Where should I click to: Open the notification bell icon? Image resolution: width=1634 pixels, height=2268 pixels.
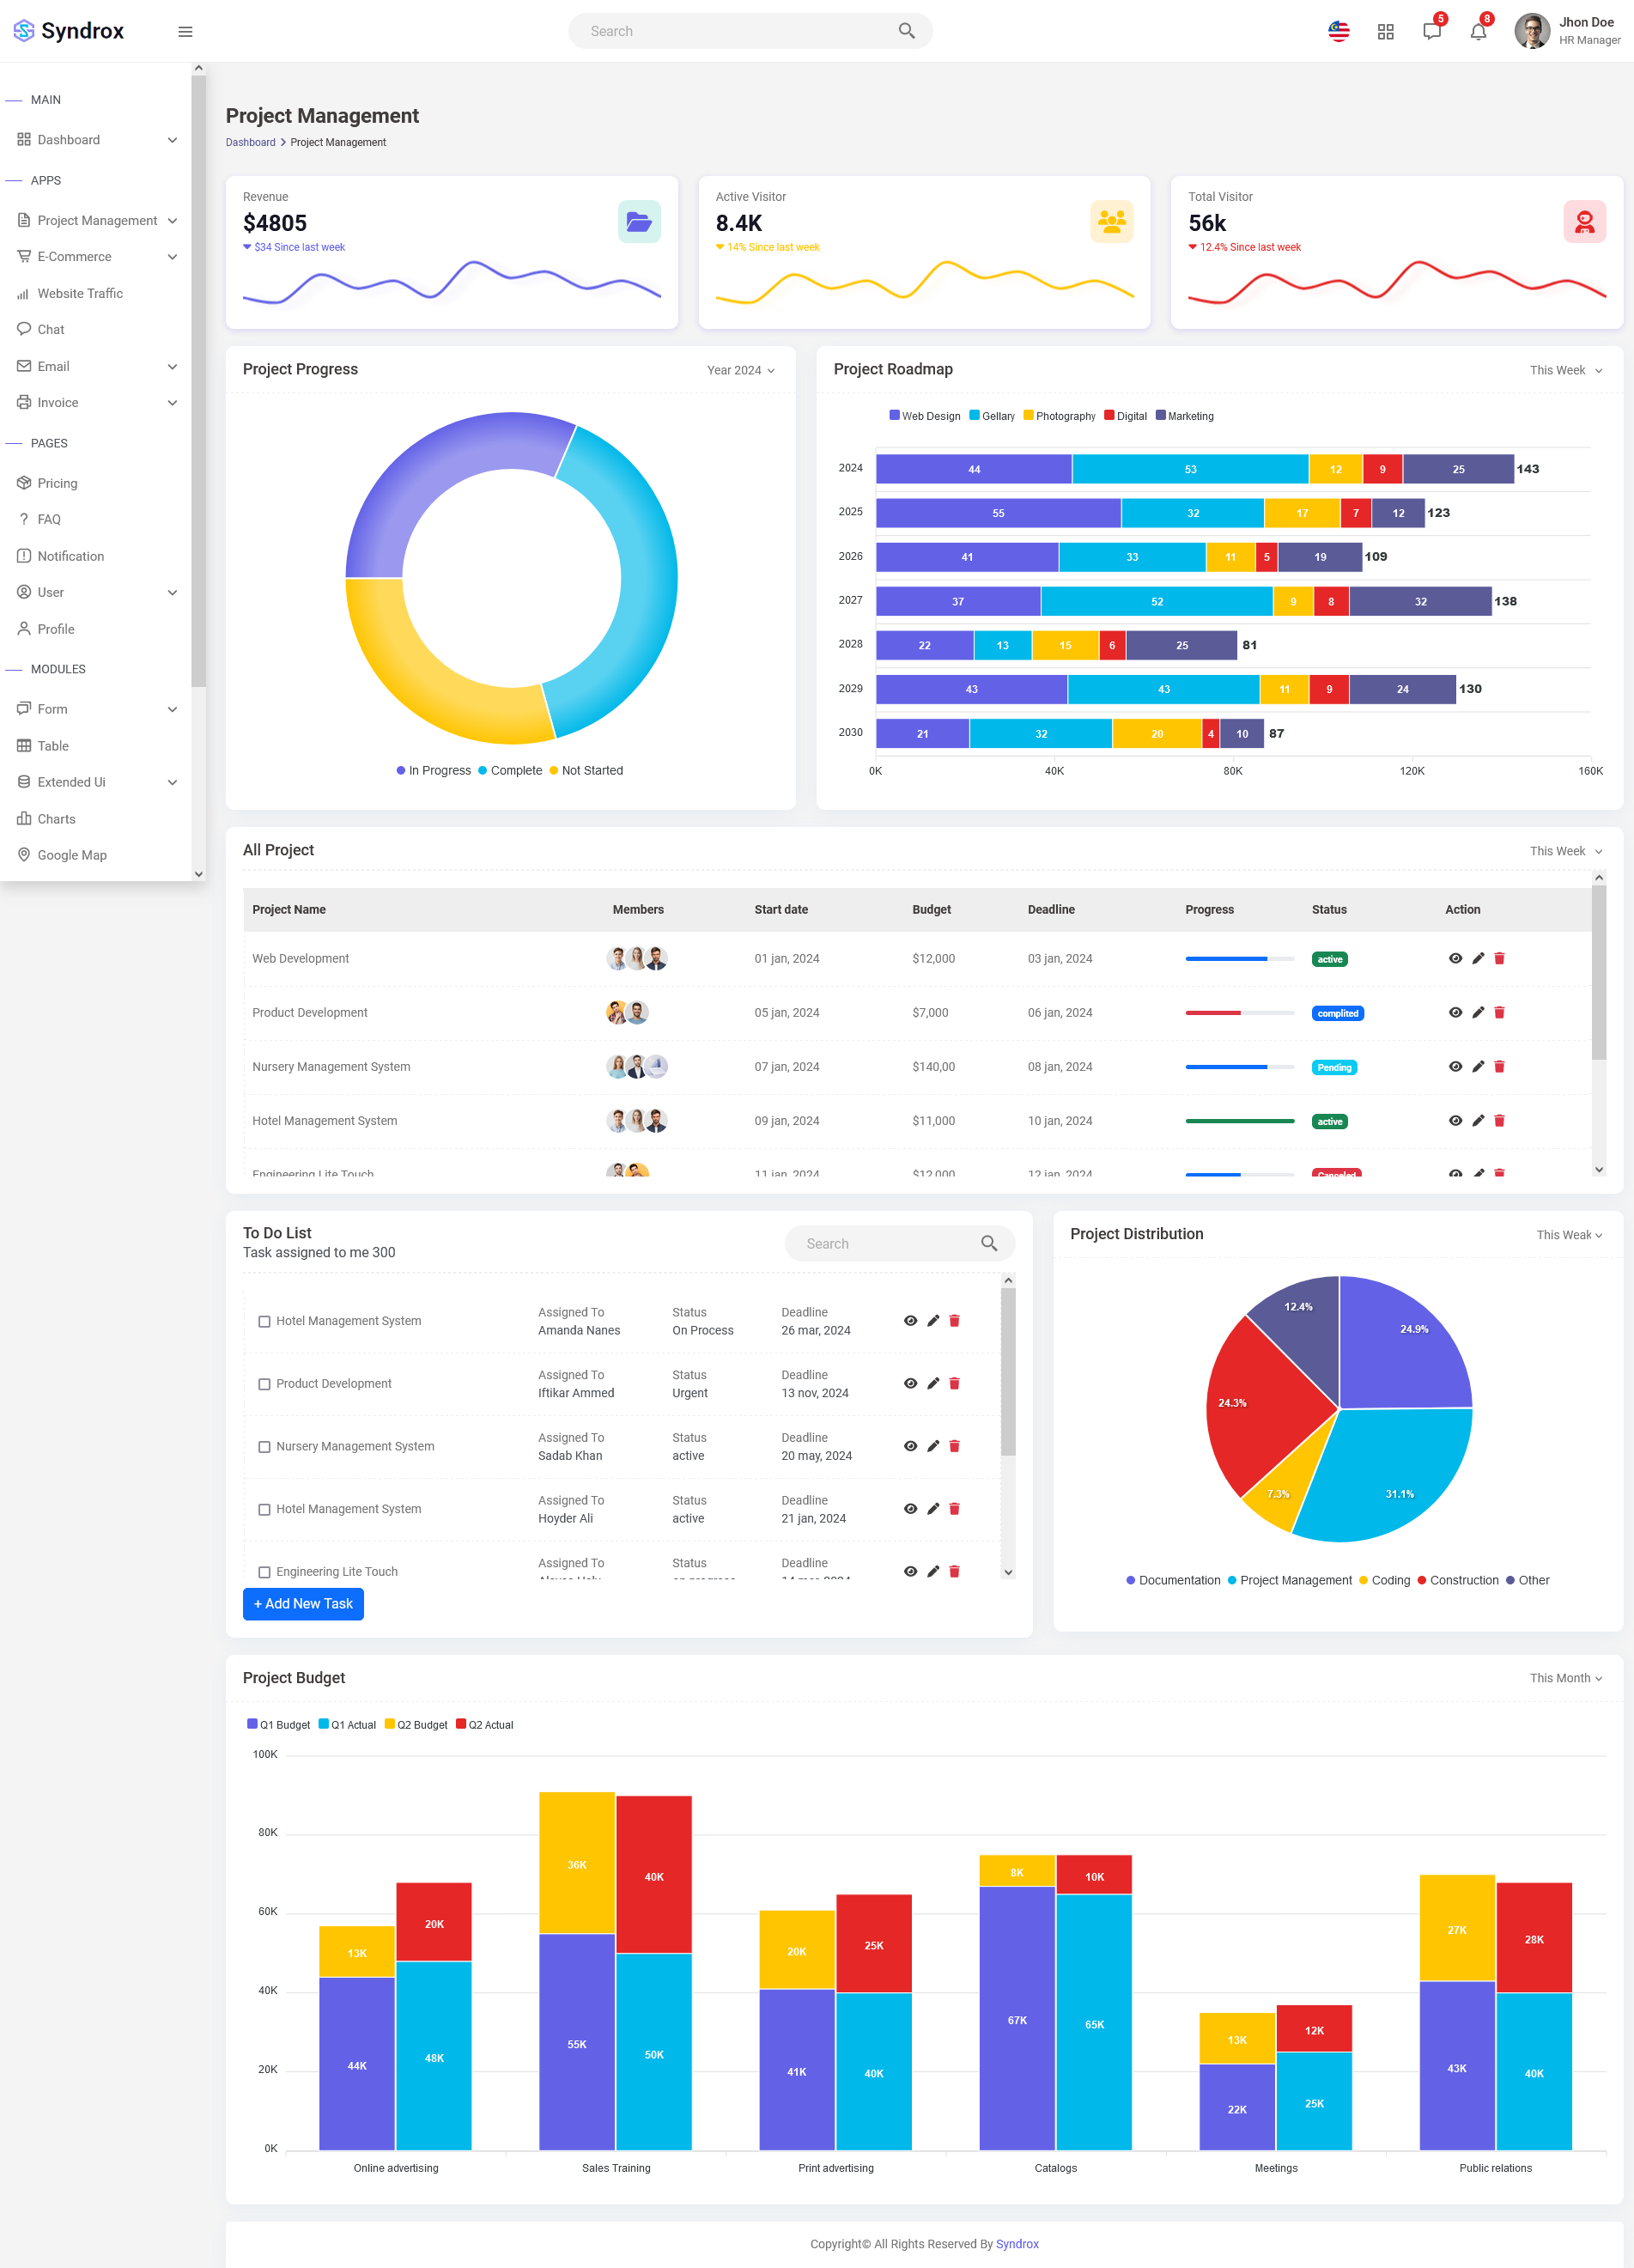click(x=1478, y=31)
